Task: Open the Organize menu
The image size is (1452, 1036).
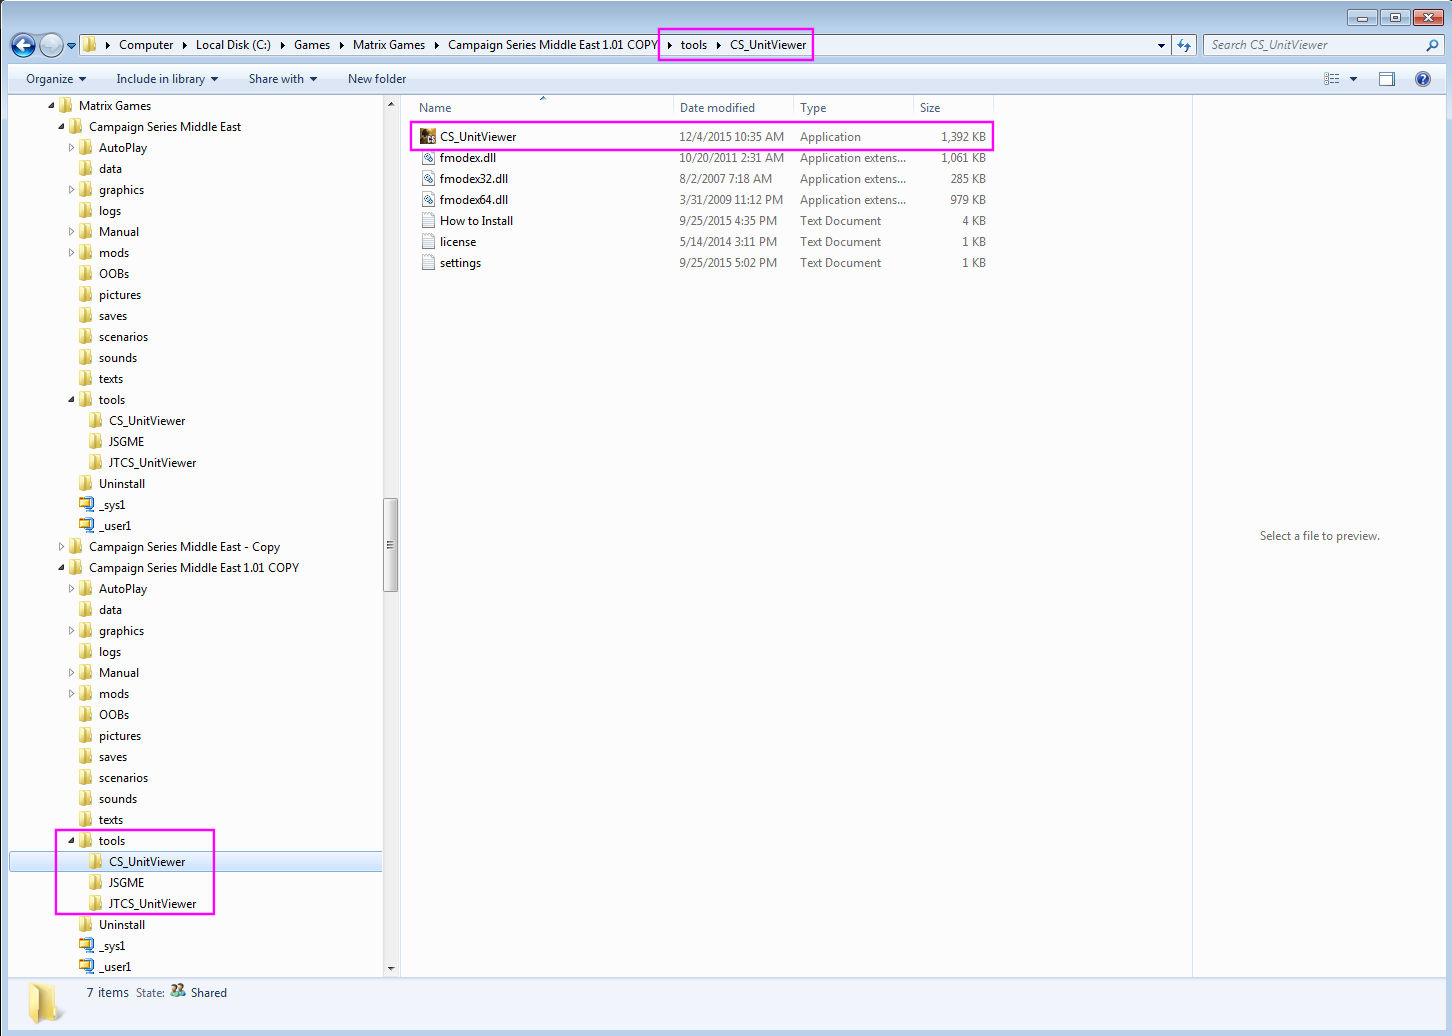Action: coord(56,79)
